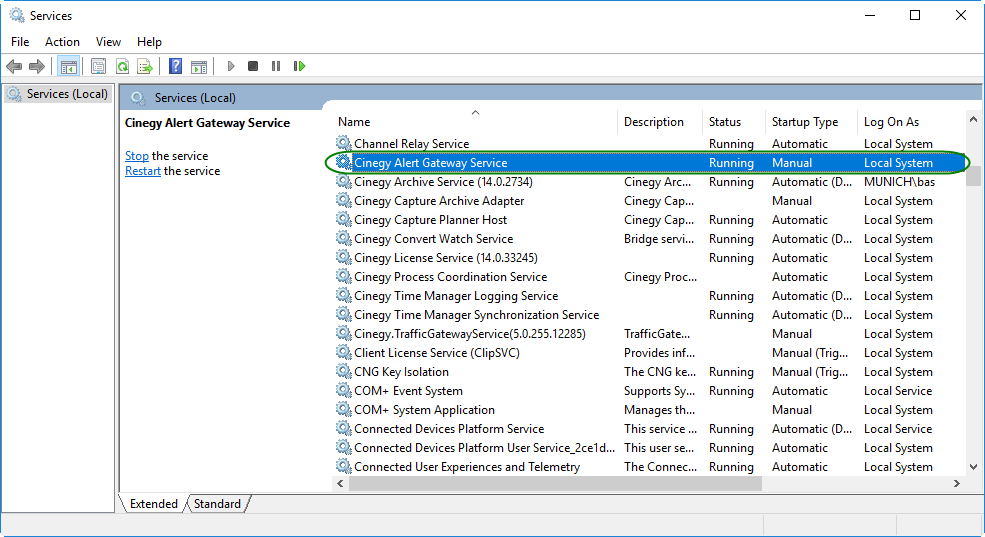Click the Export List toolbar icon

[145, 66]
